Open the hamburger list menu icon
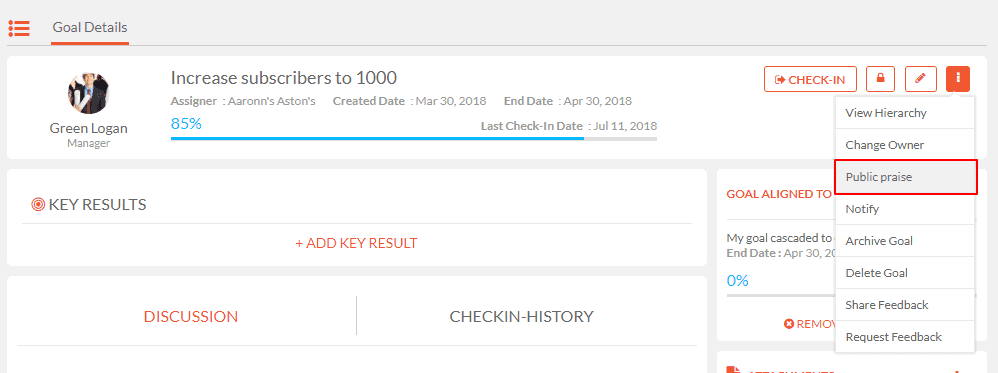 click(18, 28)
